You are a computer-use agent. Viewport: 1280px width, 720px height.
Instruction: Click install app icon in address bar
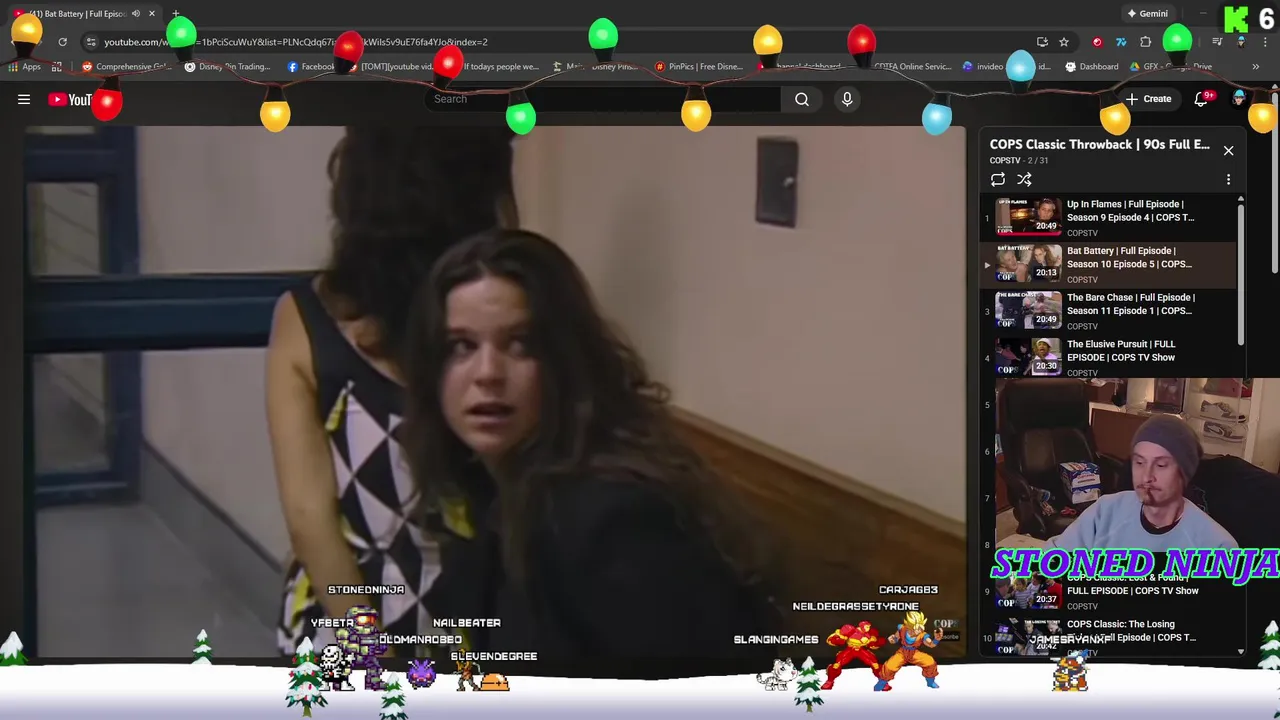pyautogui.click(x=1042, y=42)
